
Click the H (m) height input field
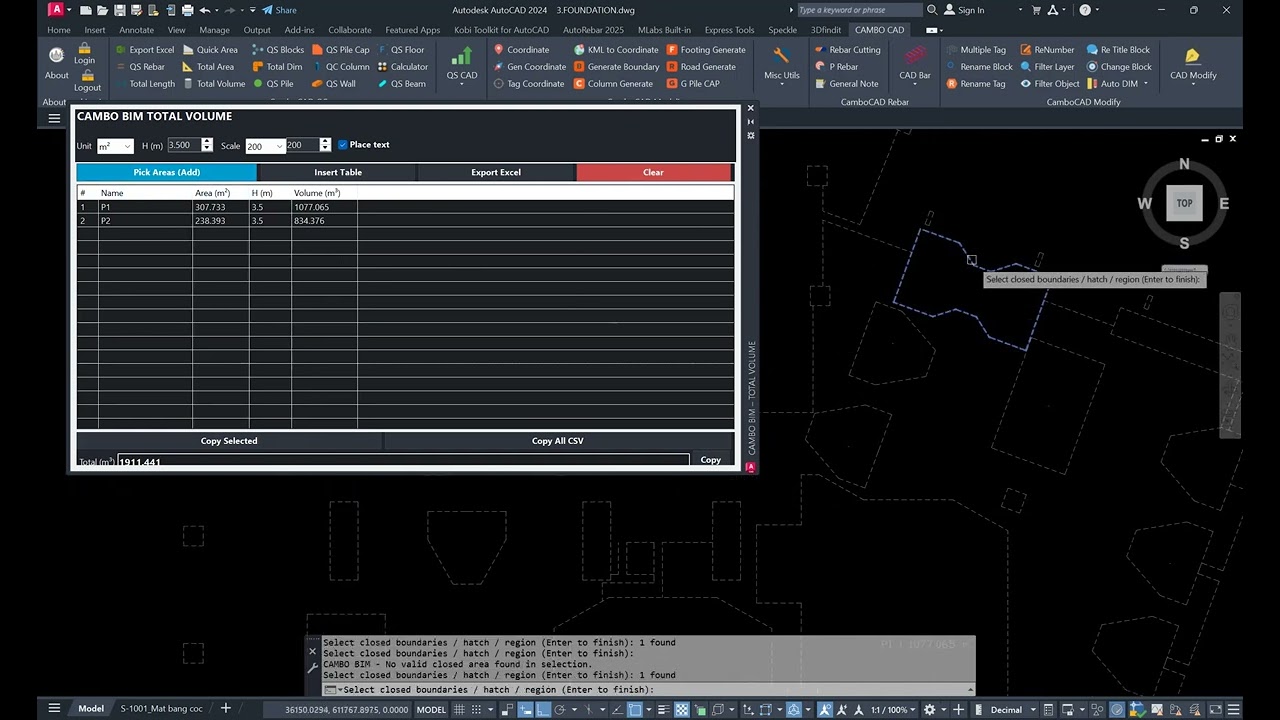point(183,145)
